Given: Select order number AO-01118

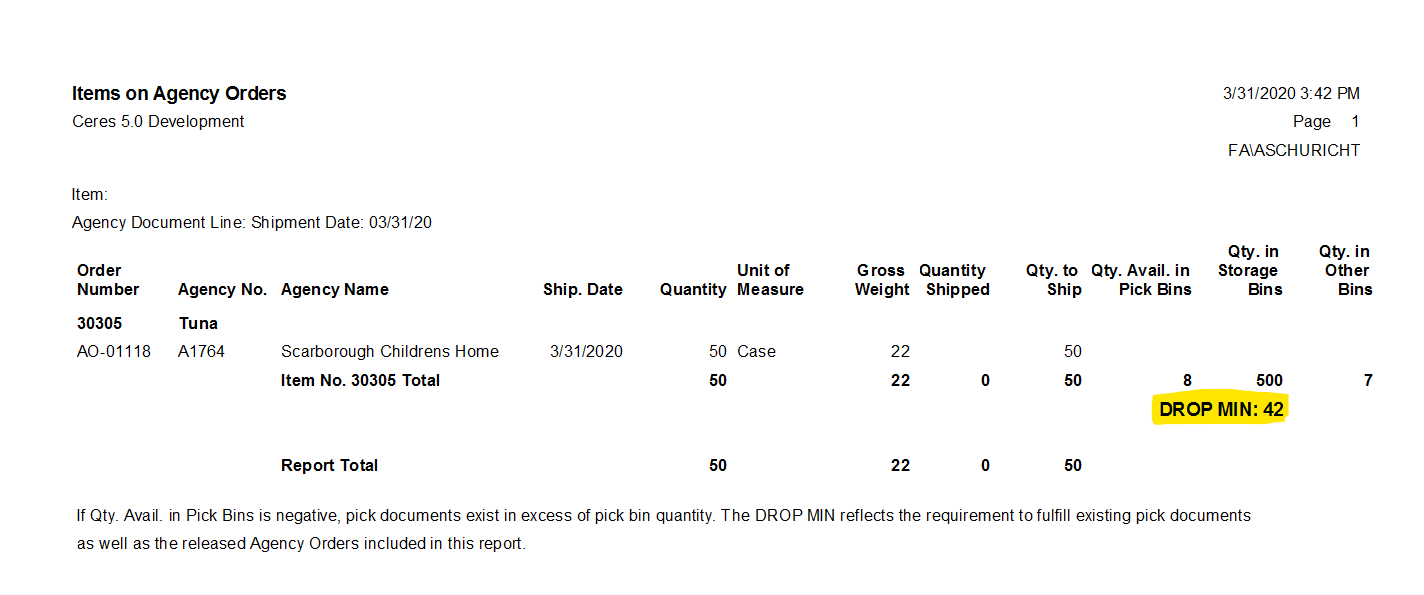Looking at the screenshot, I should point(113,352).
